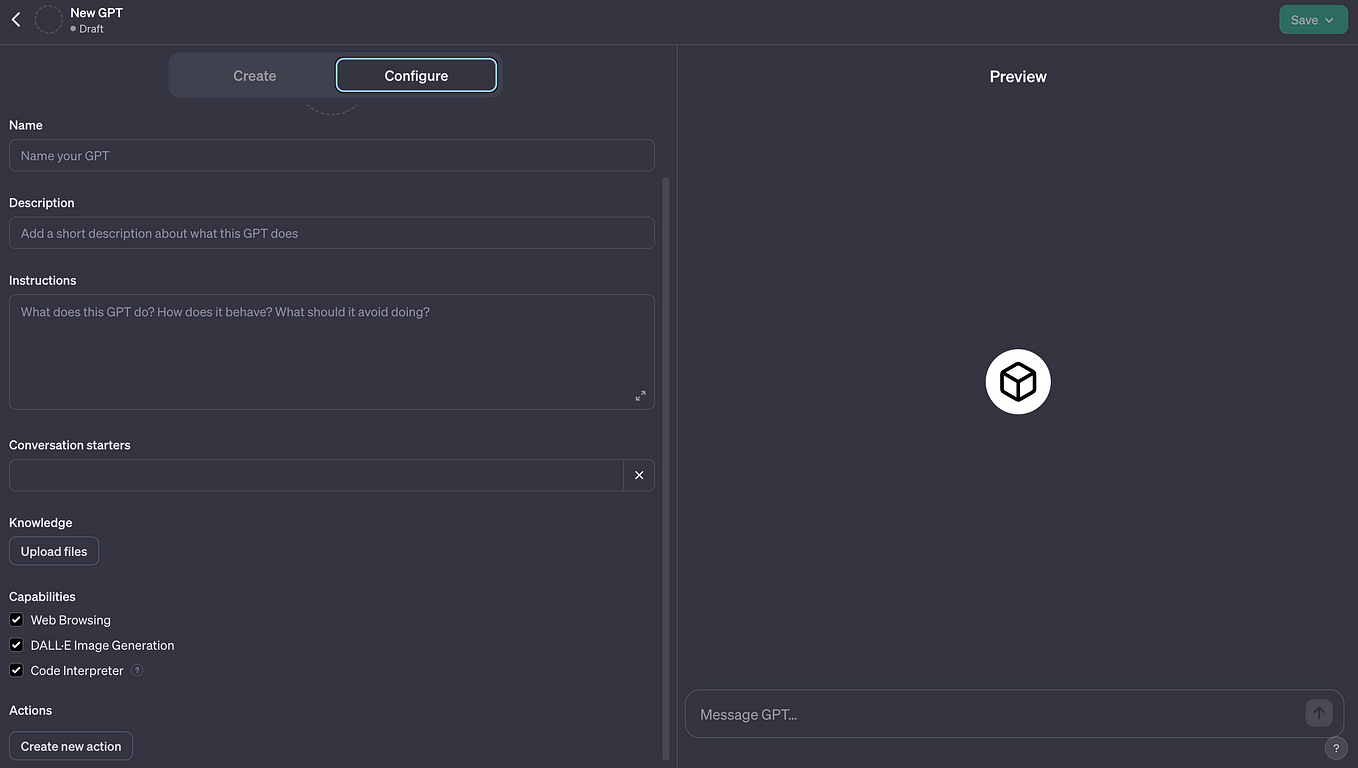The image size is (1358, 768).
Task: Click the GPT cube logo in Preview
Action: click(1017, 381)
